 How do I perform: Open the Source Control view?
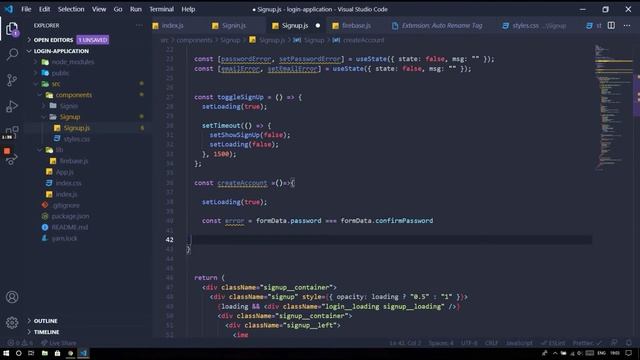pyautogui.click(x=12, y=80)
